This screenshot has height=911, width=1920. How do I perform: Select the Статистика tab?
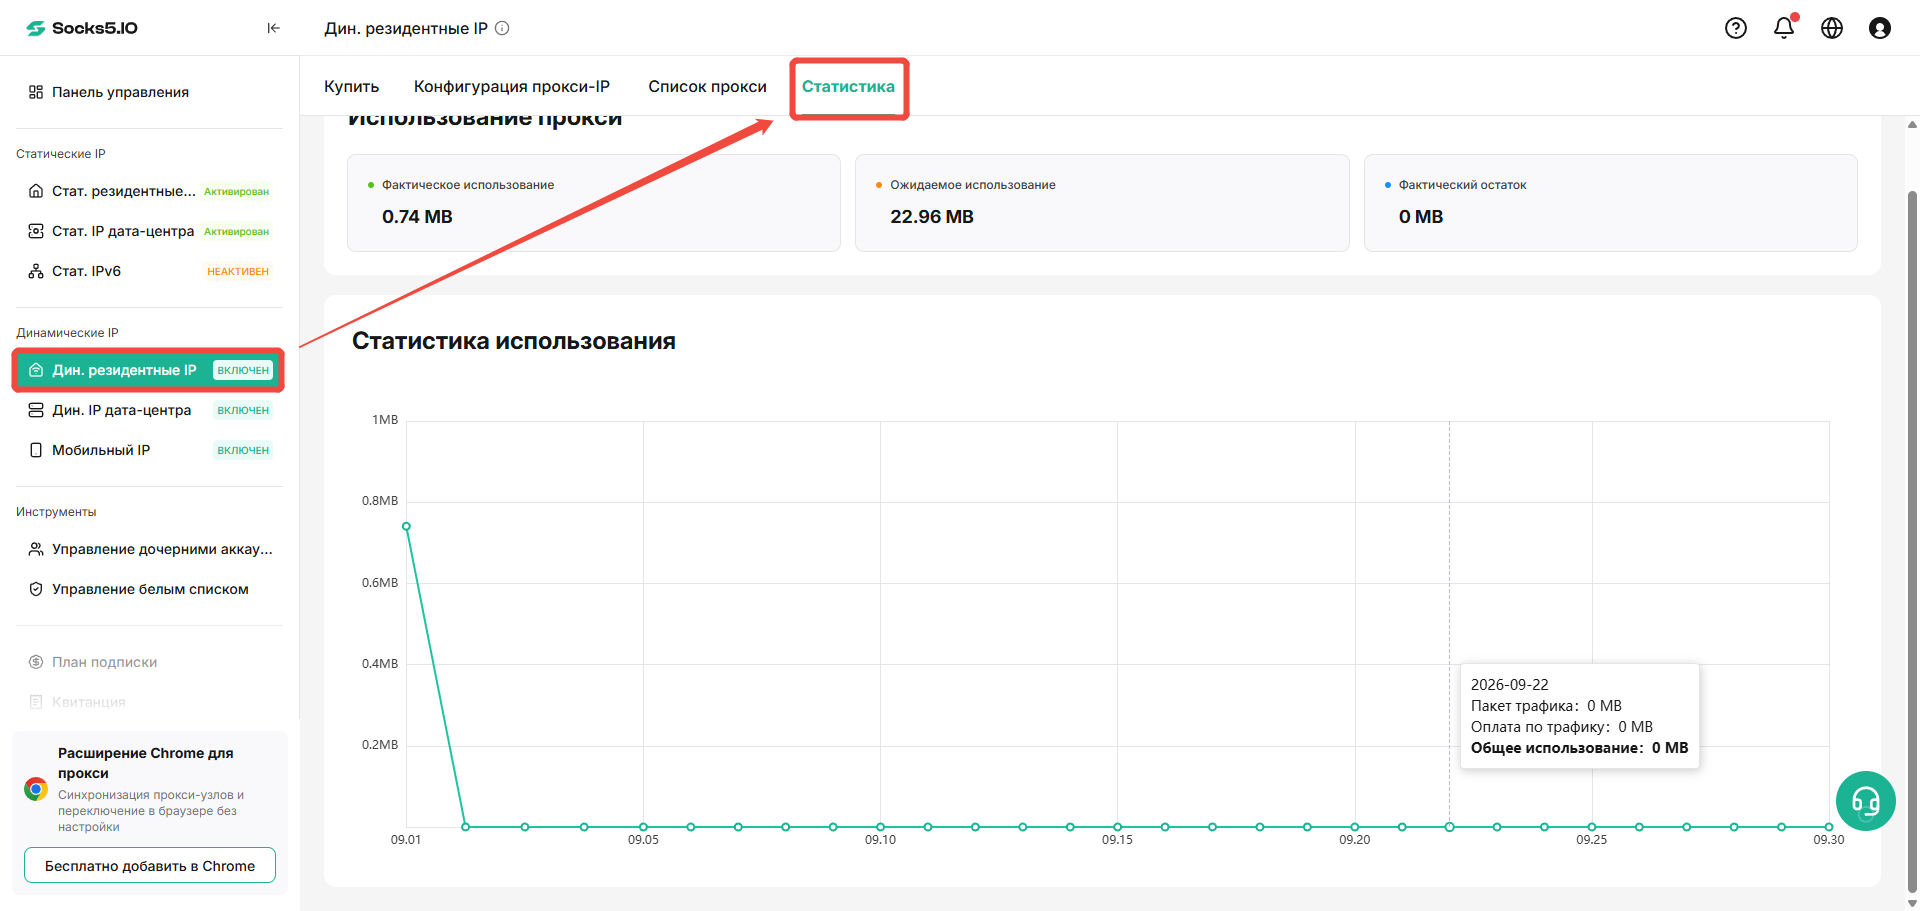pyautogui.click(x=848, y=87)
